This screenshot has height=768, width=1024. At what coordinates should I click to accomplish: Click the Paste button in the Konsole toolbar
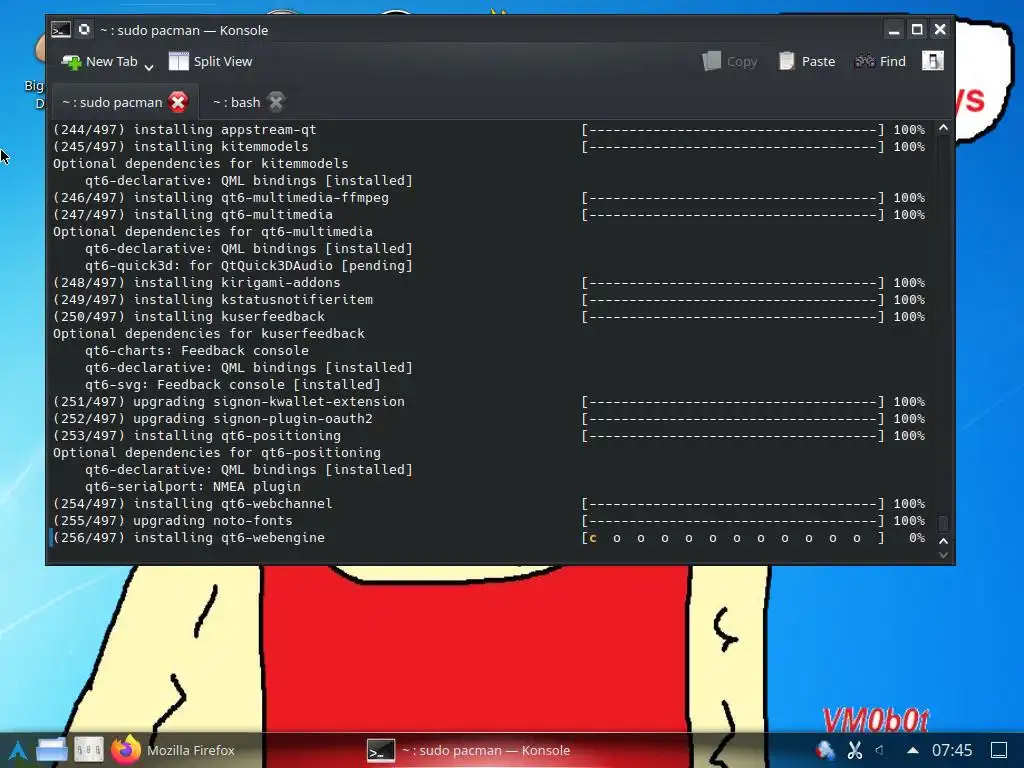(807, 61)
